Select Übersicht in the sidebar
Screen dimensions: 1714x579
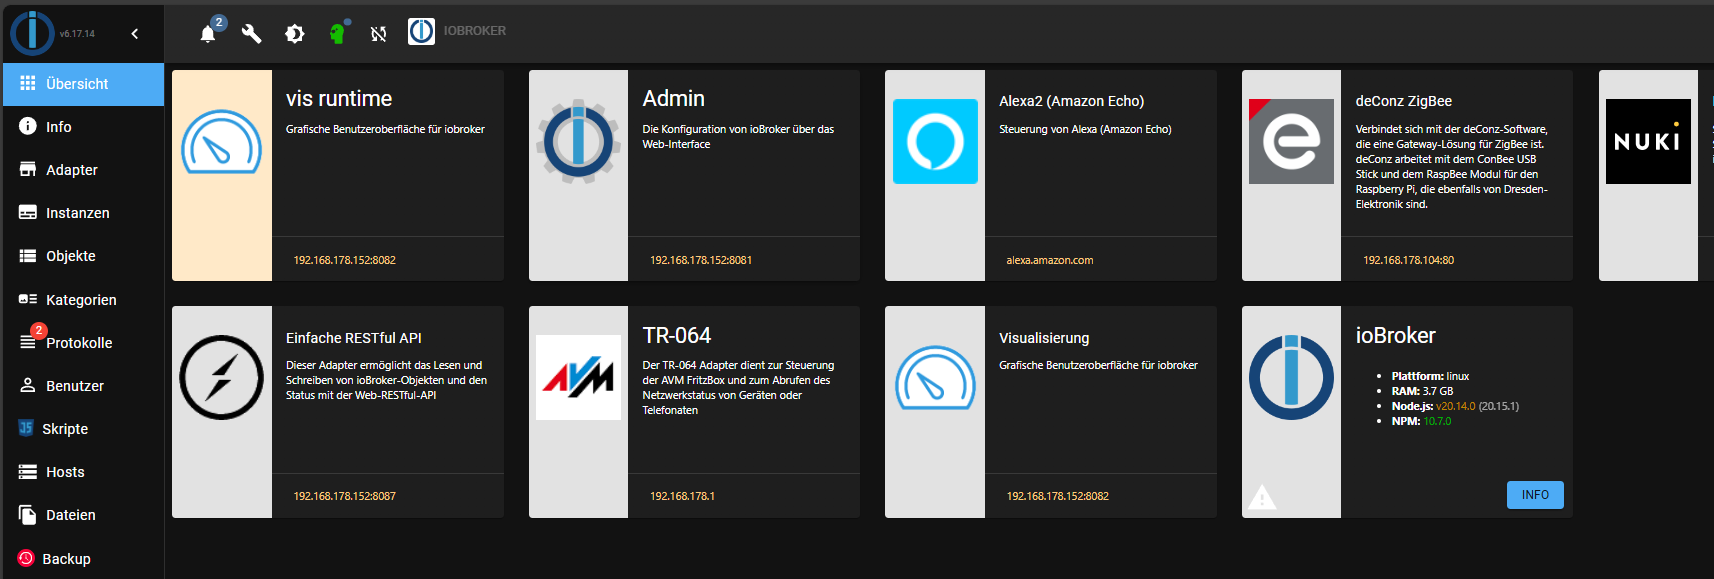[77, 84]
